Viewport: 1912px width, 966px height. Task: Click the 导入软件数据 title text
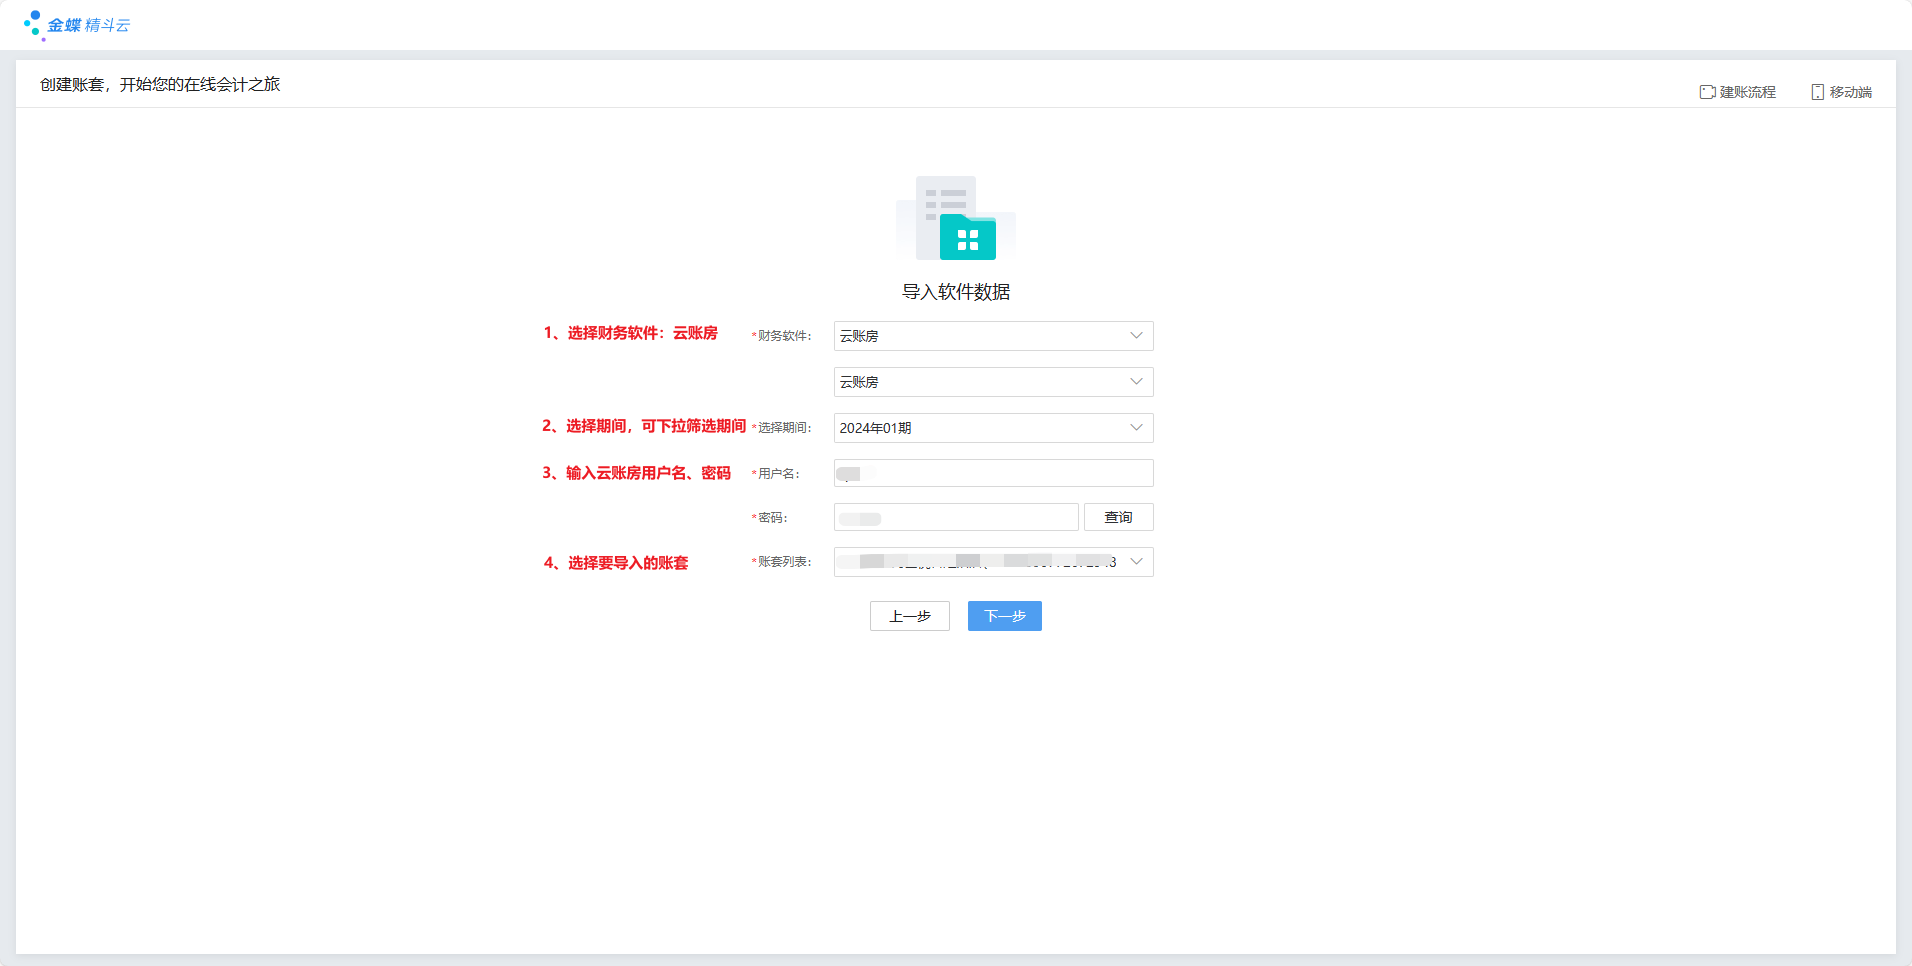click(x=956, y=292)
